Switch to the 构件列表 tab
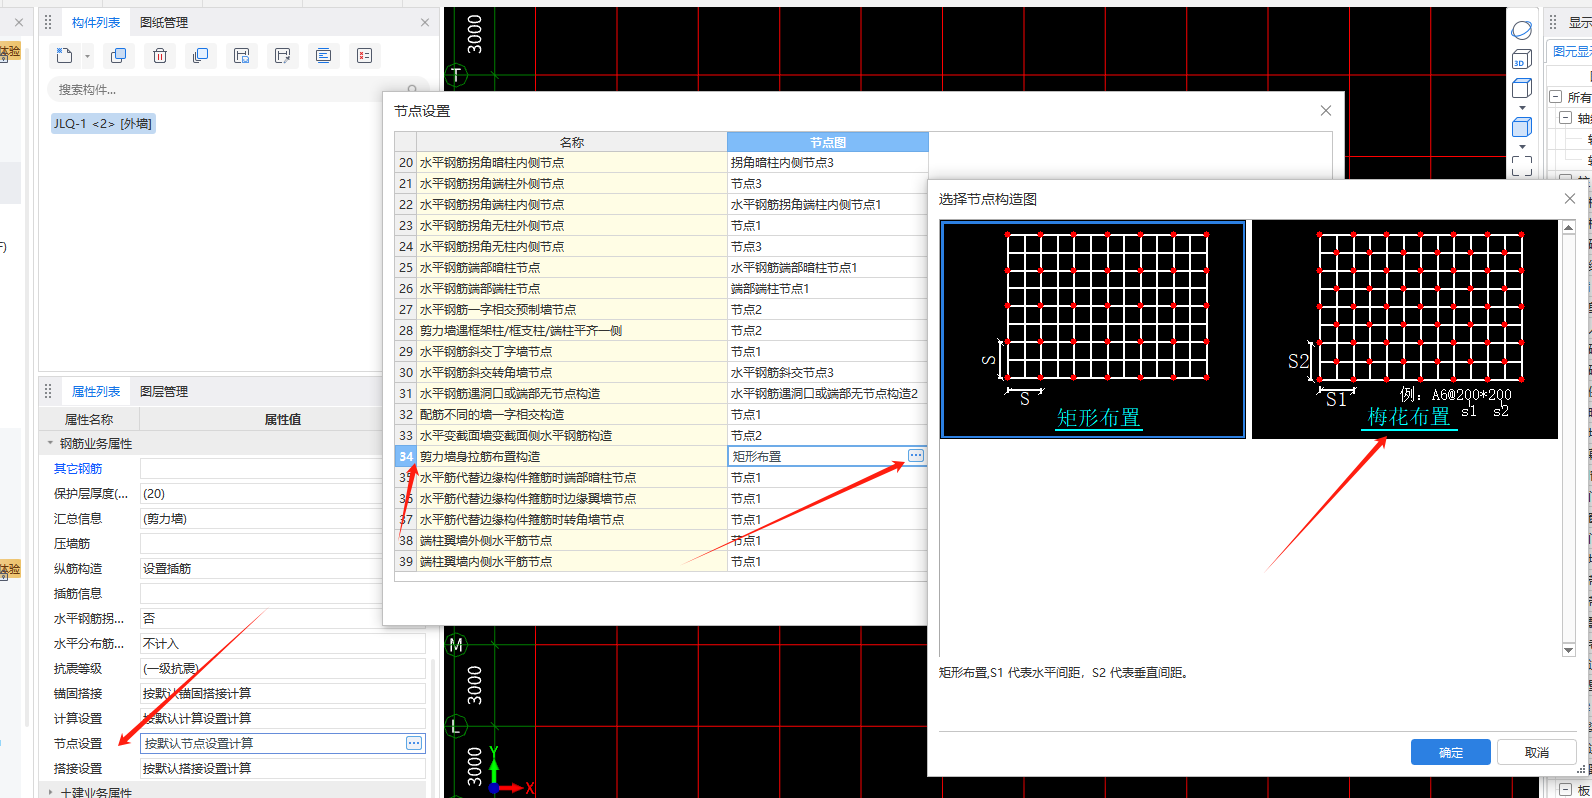Screen dimensions: 1592x798 click(x=96, y=22)
